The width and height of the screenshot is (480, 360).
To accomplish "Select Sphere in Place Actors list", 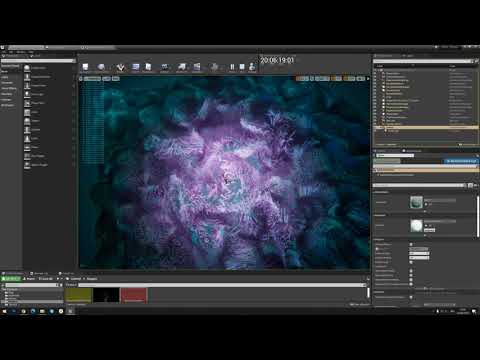I will (48, 121).
